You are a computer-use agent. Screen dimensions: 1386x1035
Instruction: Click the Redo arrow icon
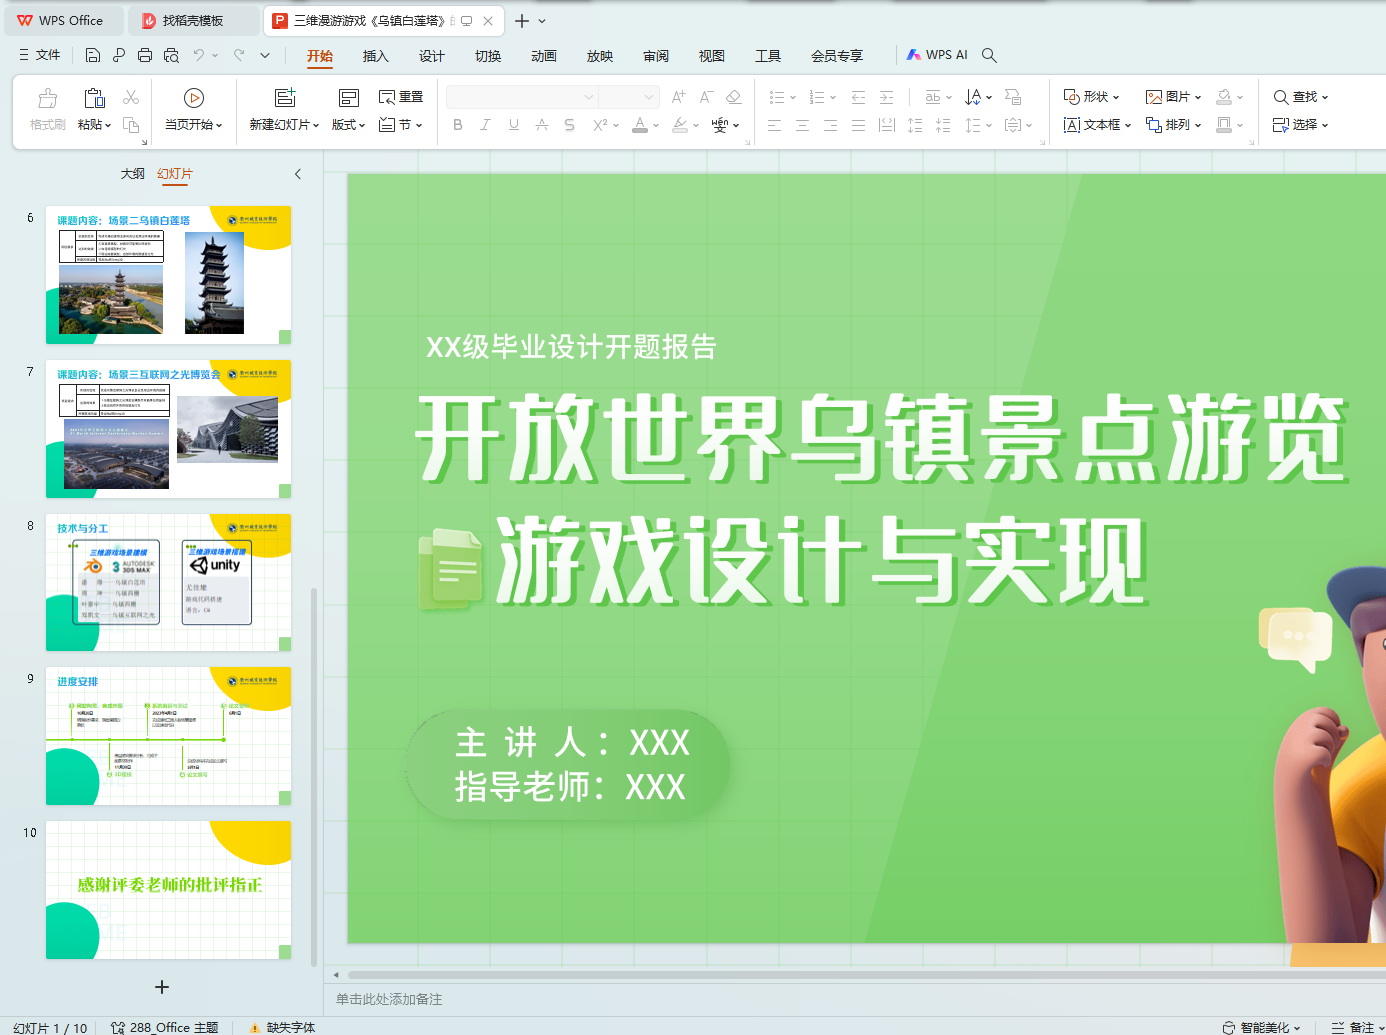pyautogui.click(x=239, y=55)
